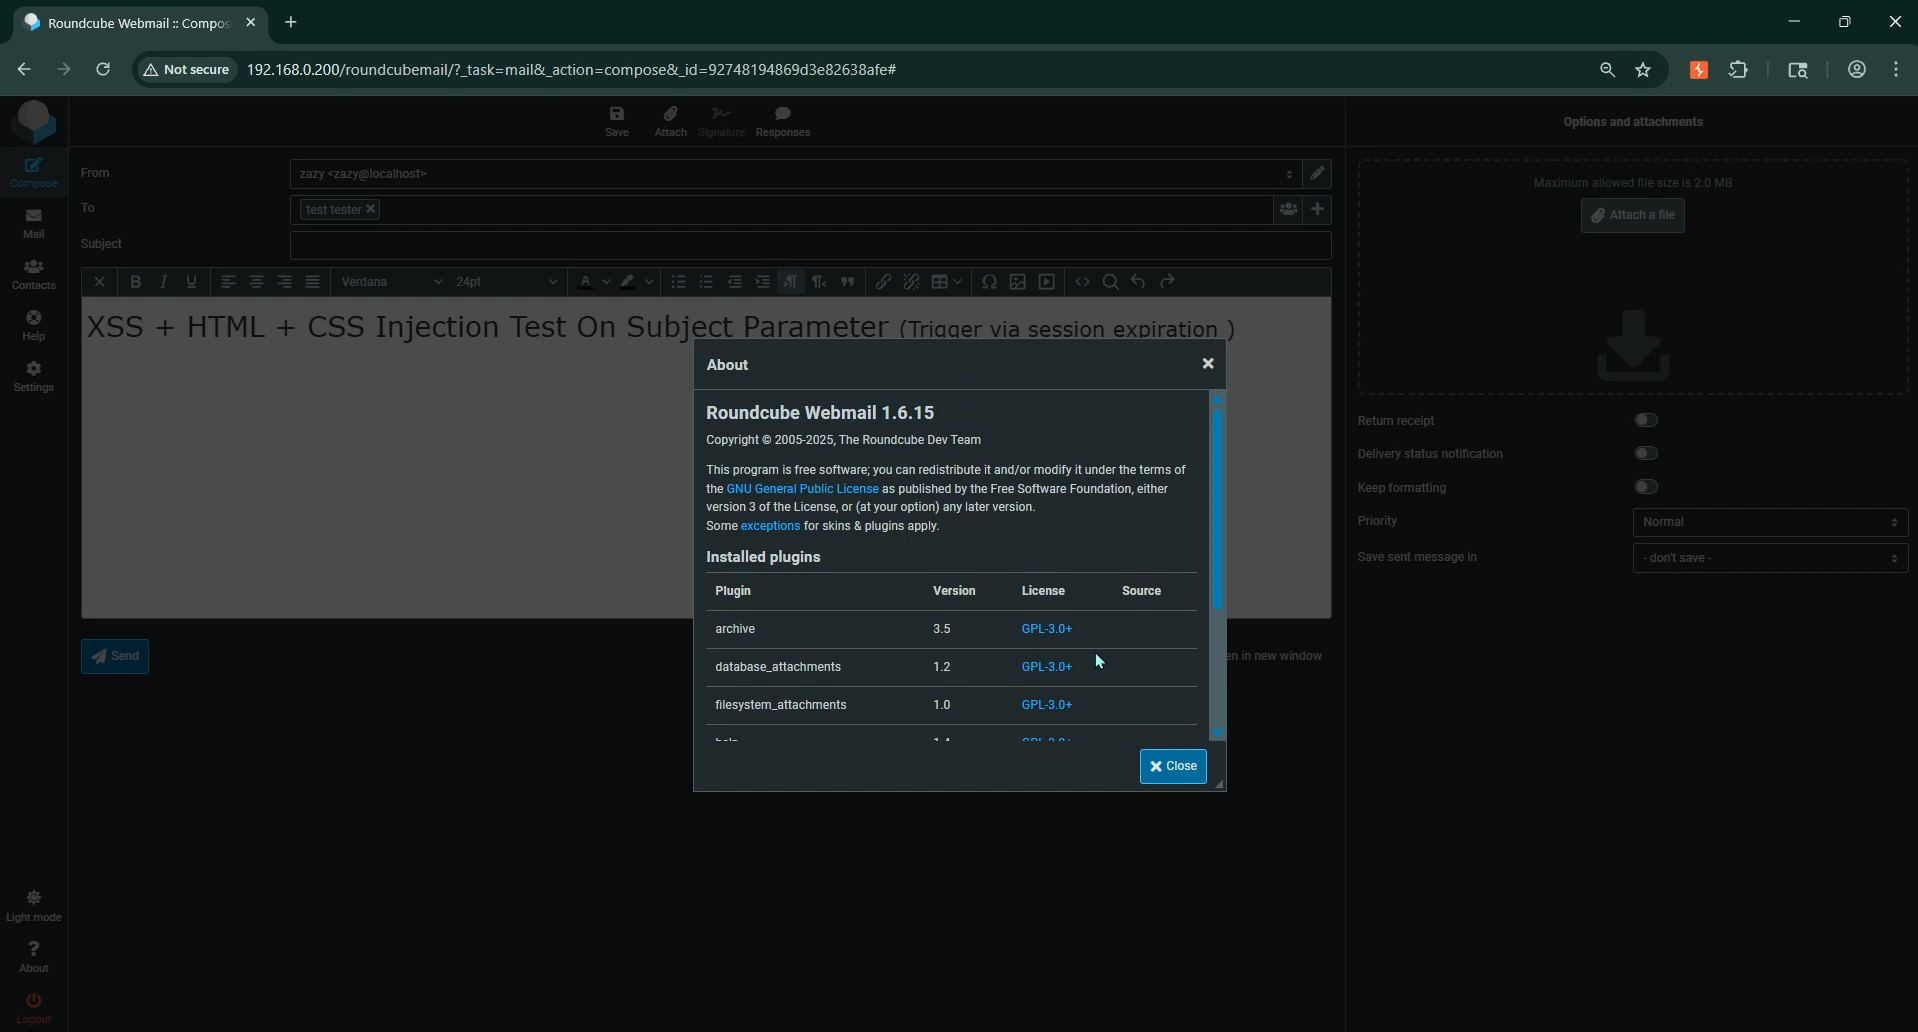Click into the Subject input field
Image resolution: width=1918 pixels, height=1032 pixels.
click(x=810, y=245)
